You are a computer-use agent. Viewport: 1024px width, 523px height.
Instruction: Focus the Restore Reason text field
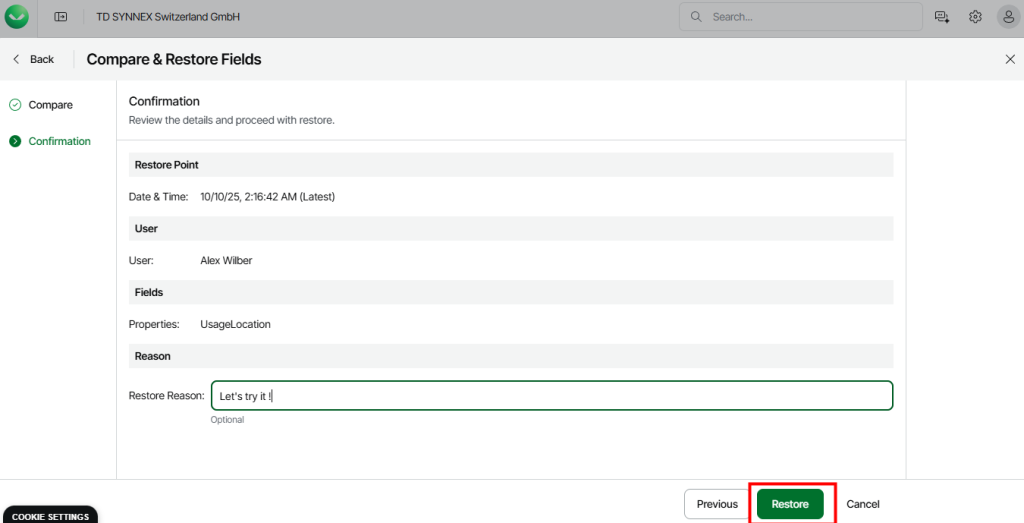click(551, 396)
